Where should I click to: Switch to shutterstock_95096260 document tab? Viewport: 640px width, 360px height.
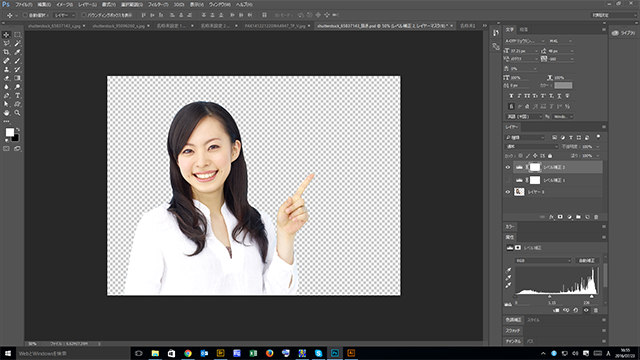tap(118, 26)
